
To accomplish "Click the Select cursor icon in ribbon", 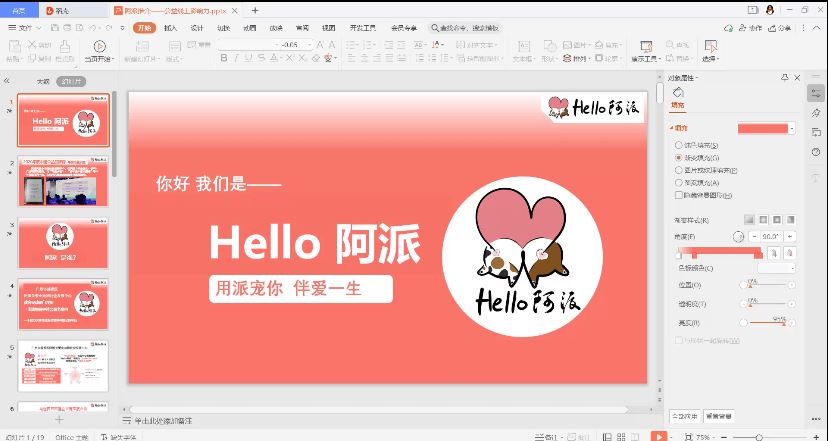I will [x=711, y=46].
